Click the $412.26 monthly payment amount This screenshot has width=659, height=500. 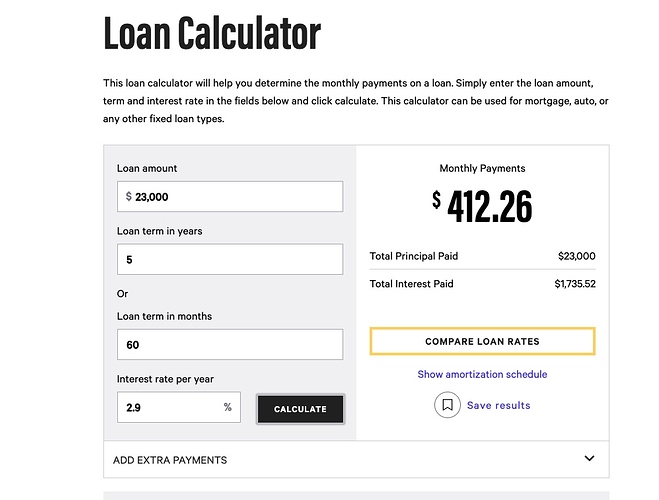click(482, 206)
